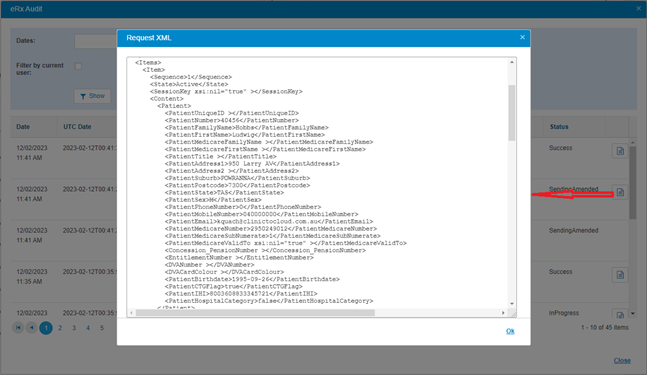Click PatientIHI XML line
This screenshot has width=647, height=375.
(x=241, y=293)
